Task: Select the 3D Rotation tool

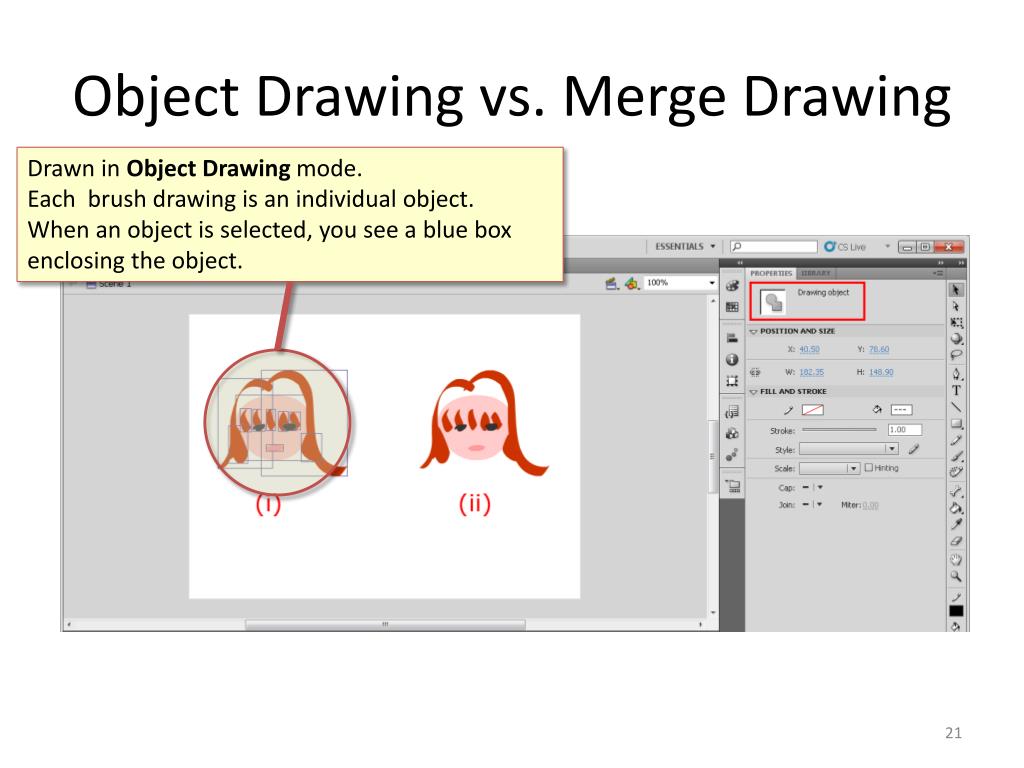Action: (956, 339)
